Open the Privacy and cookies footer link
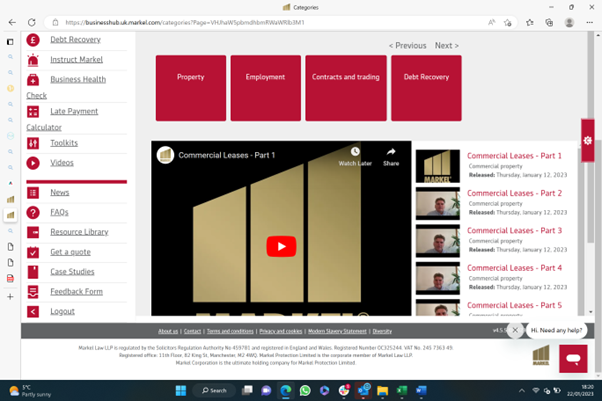602x401 pixels. [281, 331]
